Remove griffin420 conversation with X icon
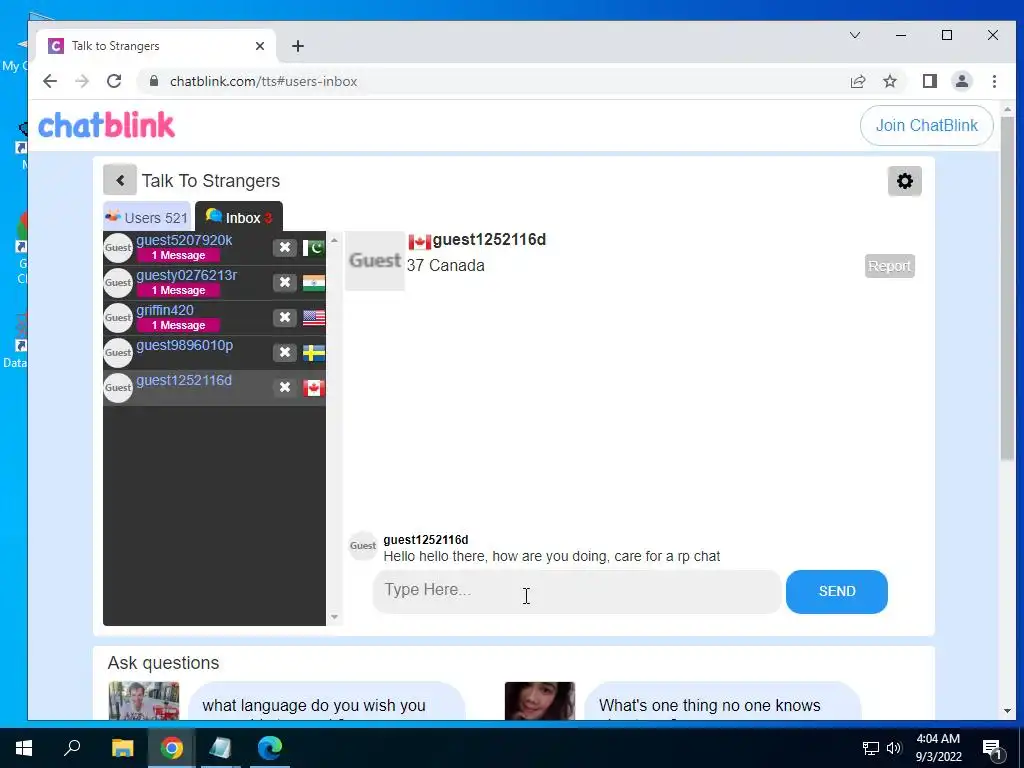The image size is (1024, 768). [285, 317]
